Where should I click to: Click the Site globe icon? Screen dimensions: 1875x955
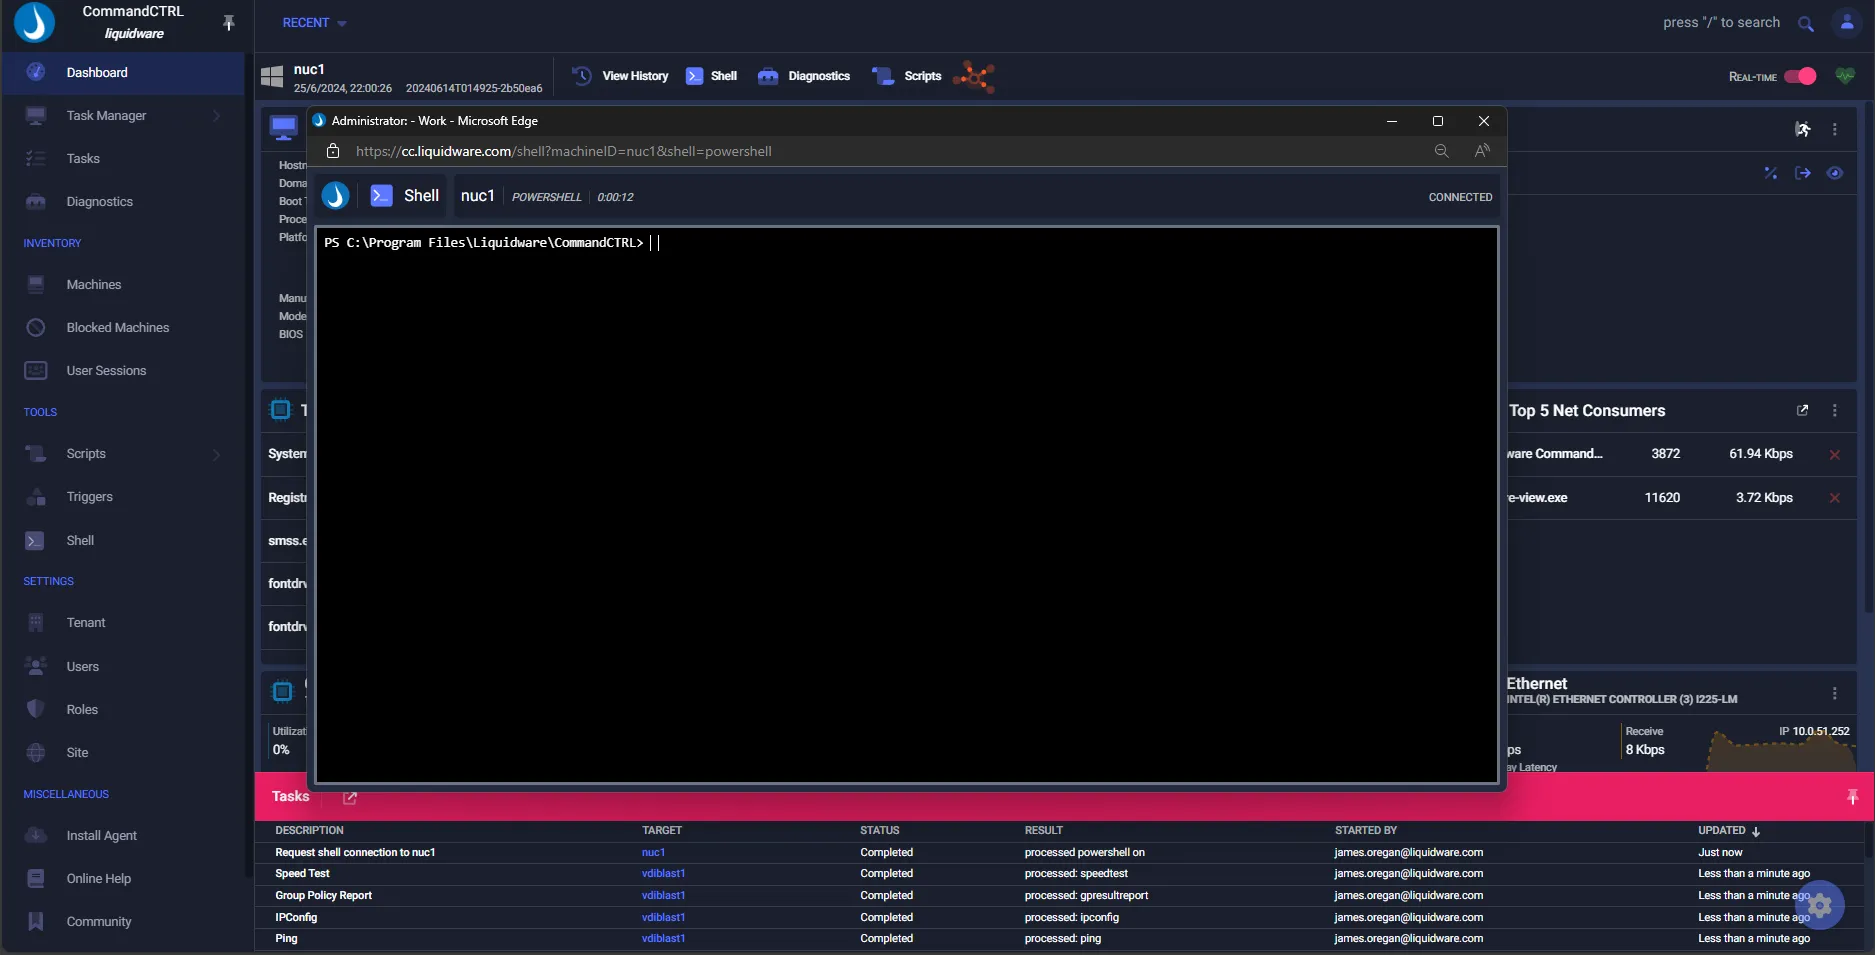36,753
